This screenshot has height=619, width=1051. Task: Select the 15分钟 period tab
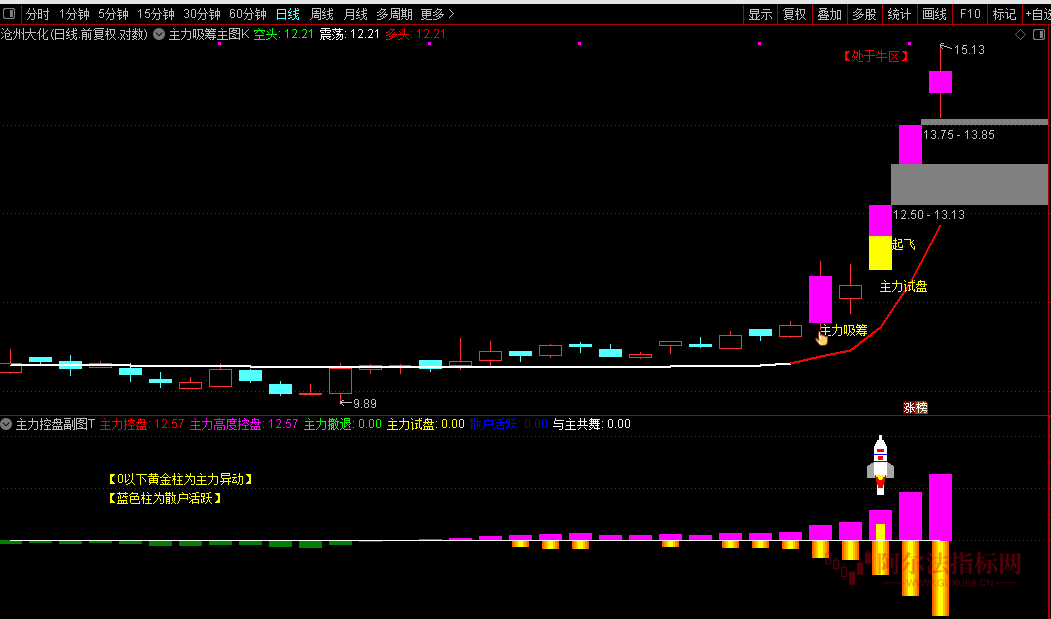pos(155,14)
